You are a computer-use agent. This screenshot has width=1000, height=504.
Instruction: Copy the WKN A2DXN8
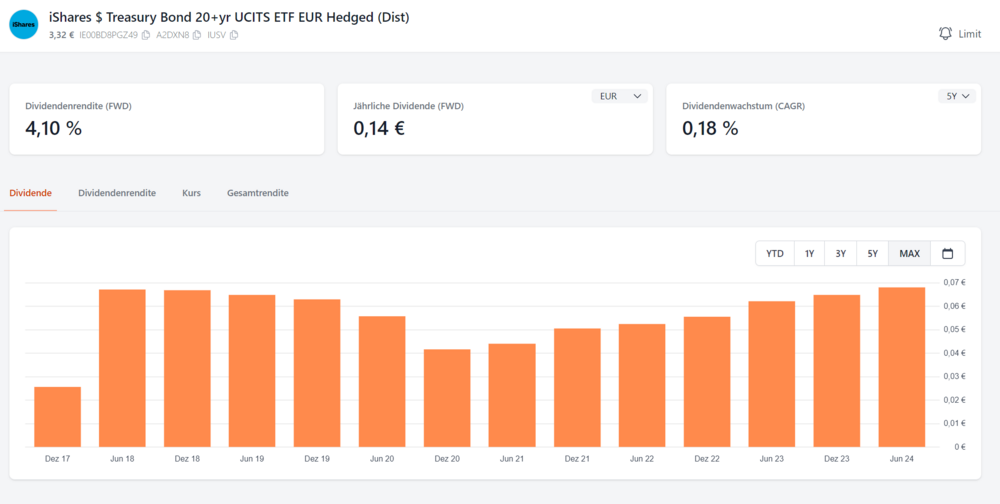(x=197, y=35)
